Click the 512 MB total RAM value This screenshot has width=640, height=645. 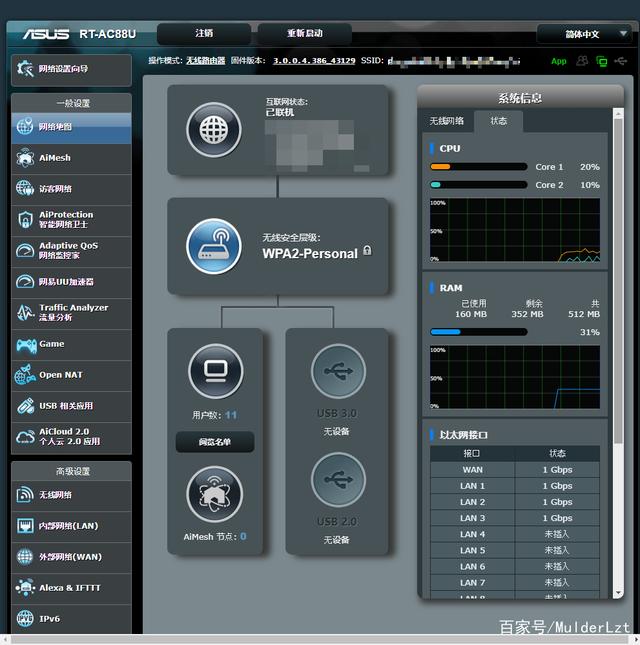pyautogui.click(x=584, y=314)
